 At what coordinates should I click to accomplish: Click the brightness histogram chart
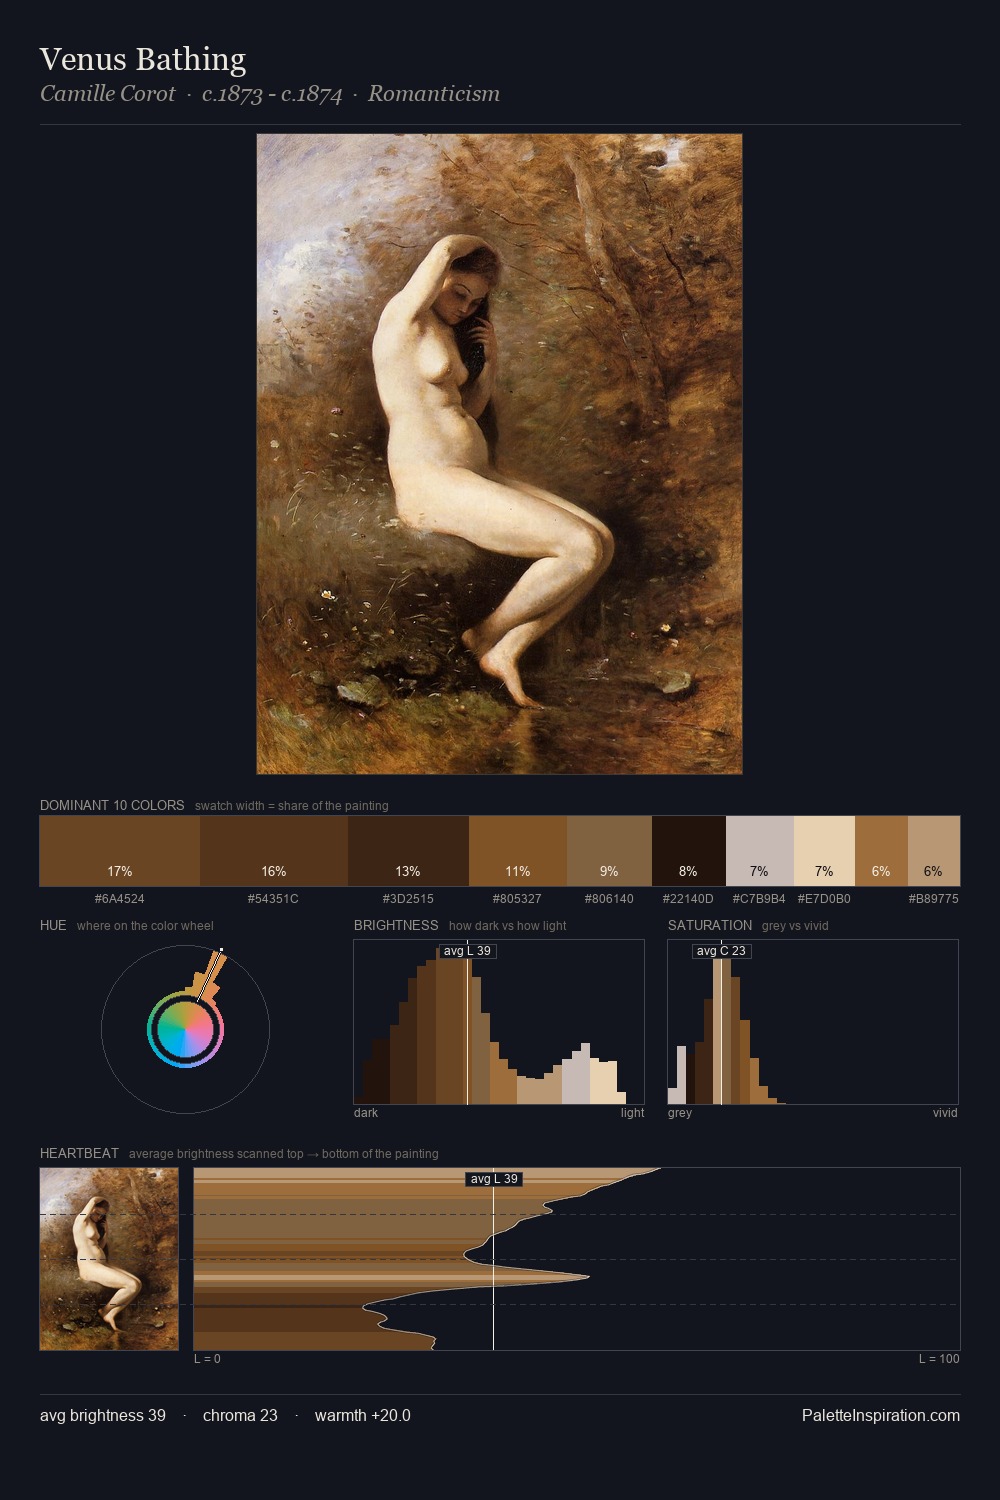(499, 1022)
